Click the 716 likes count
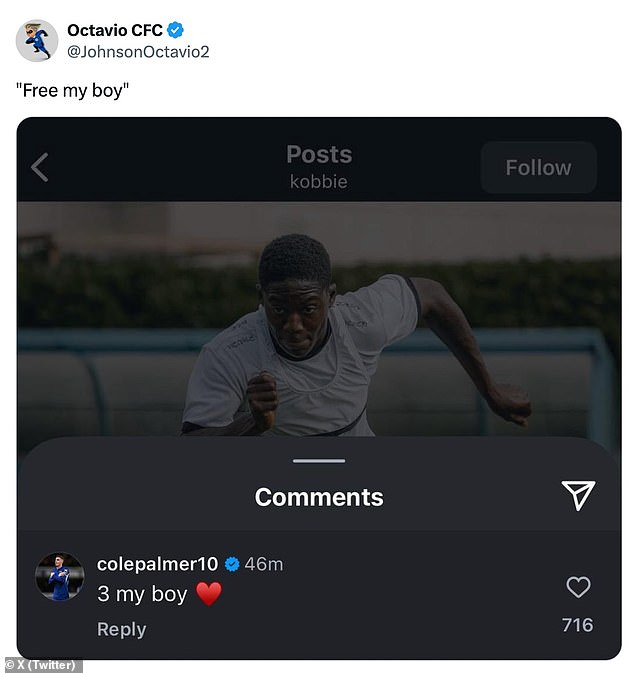This screenshot has height=673, width=634. [x=577, y=625]
